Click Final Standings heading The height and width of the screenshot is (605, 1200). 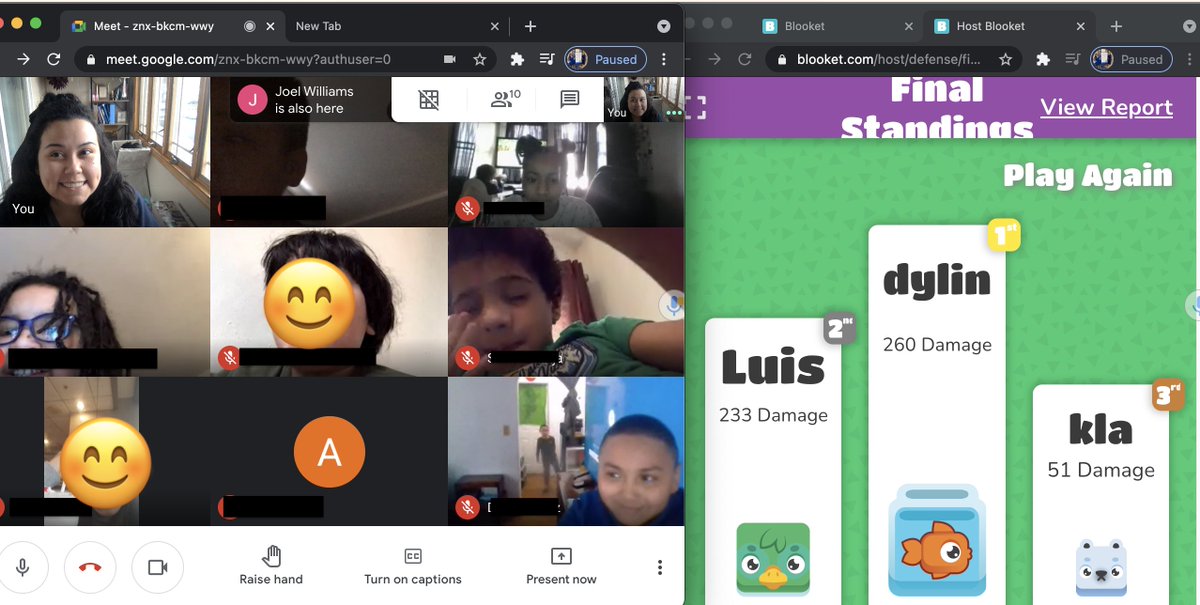[x=937, y=108]
